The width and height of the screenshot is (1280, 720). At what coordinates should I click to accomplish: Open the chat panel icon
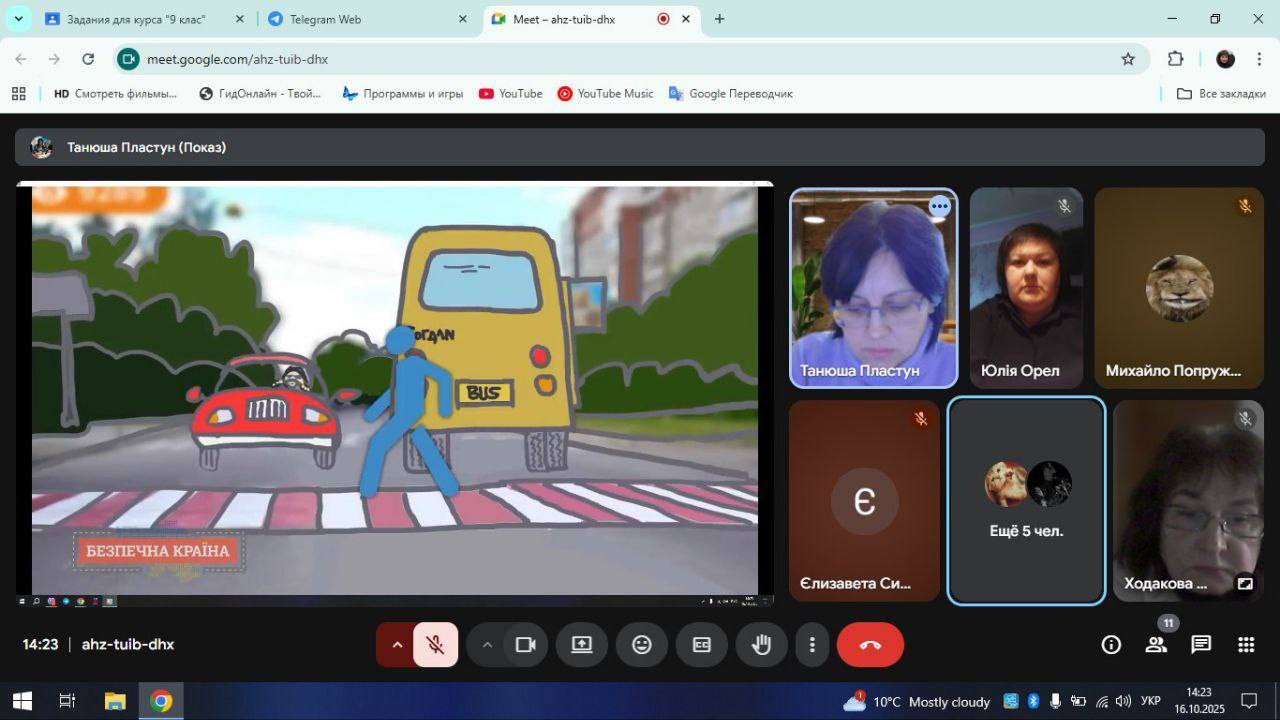pyautogui.click(x=1201, y=645)
